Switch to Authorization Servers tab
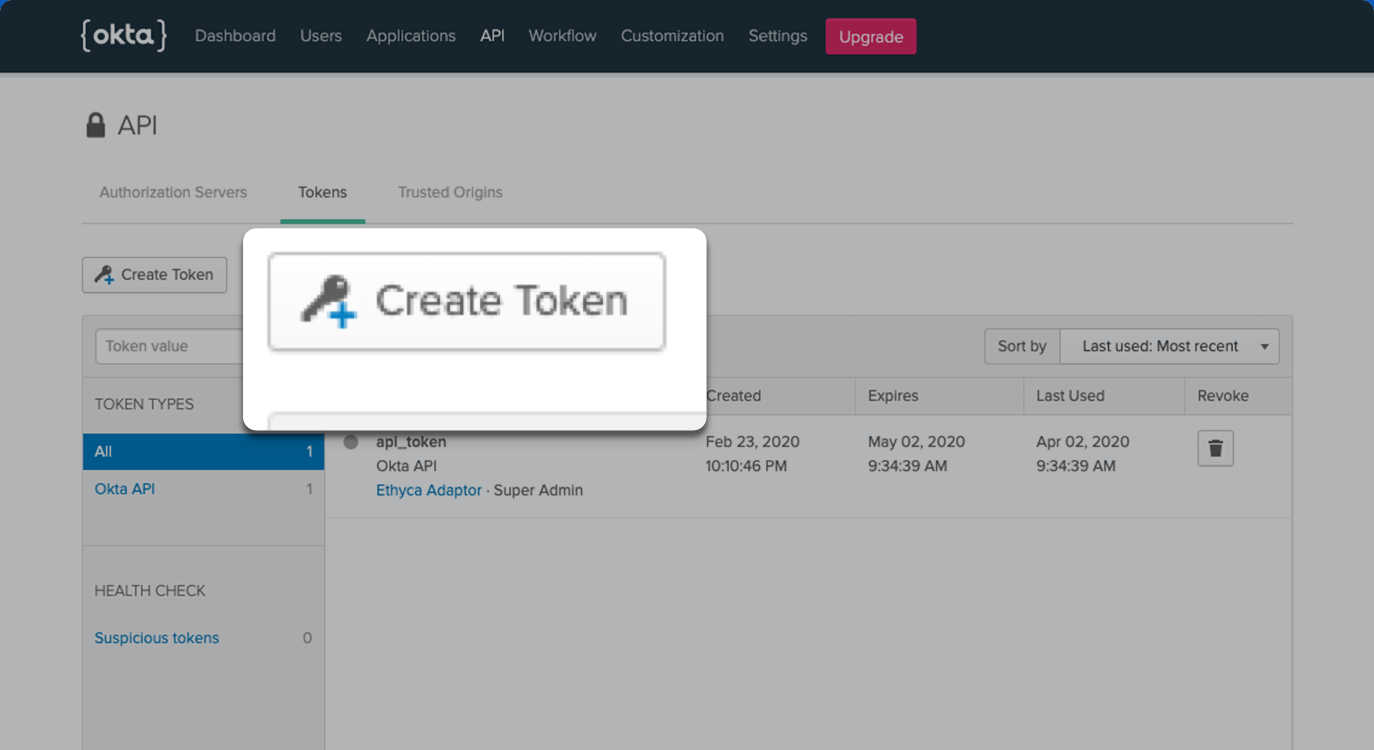The image size is (1374, 750). (x=173, y=192)
